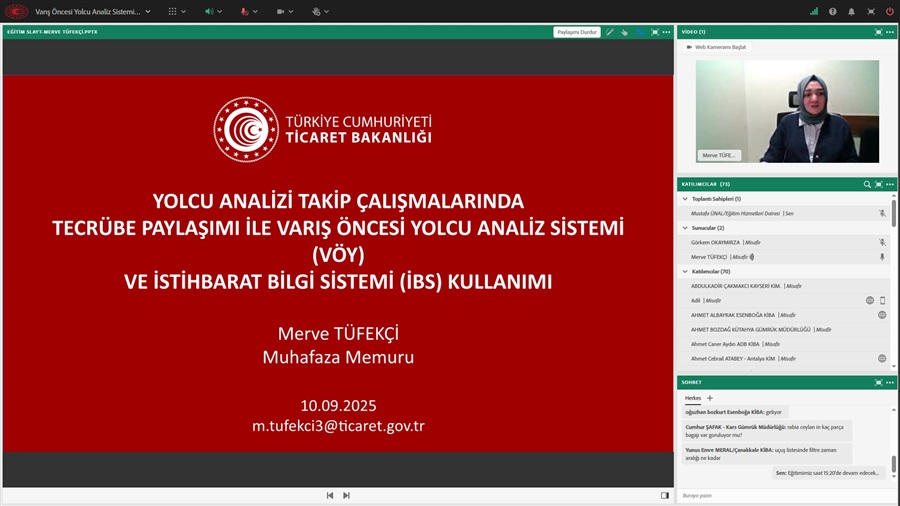Viewport: 900px width, 506px height.
Task: Open Katılımcılar pod options menu
Action: coord(890,184)
